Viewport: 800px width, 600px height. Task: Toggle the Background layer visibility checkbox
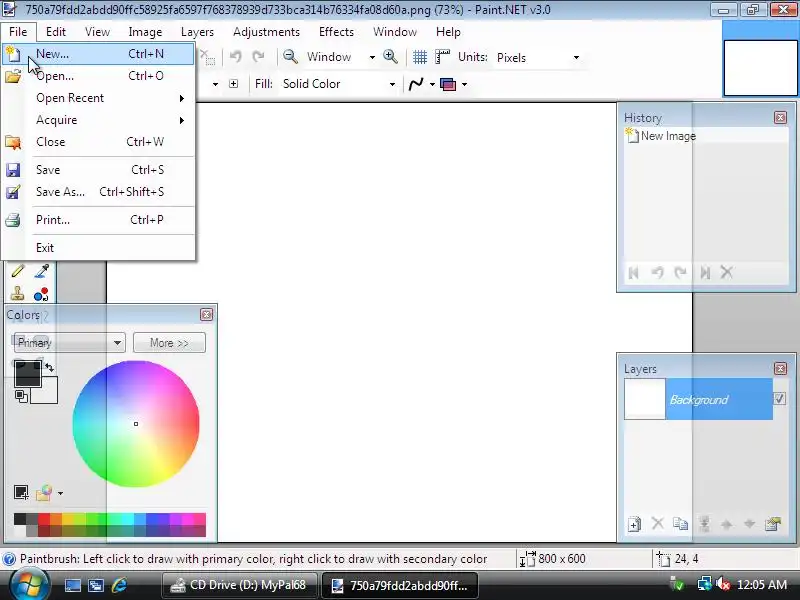point(780,398)
